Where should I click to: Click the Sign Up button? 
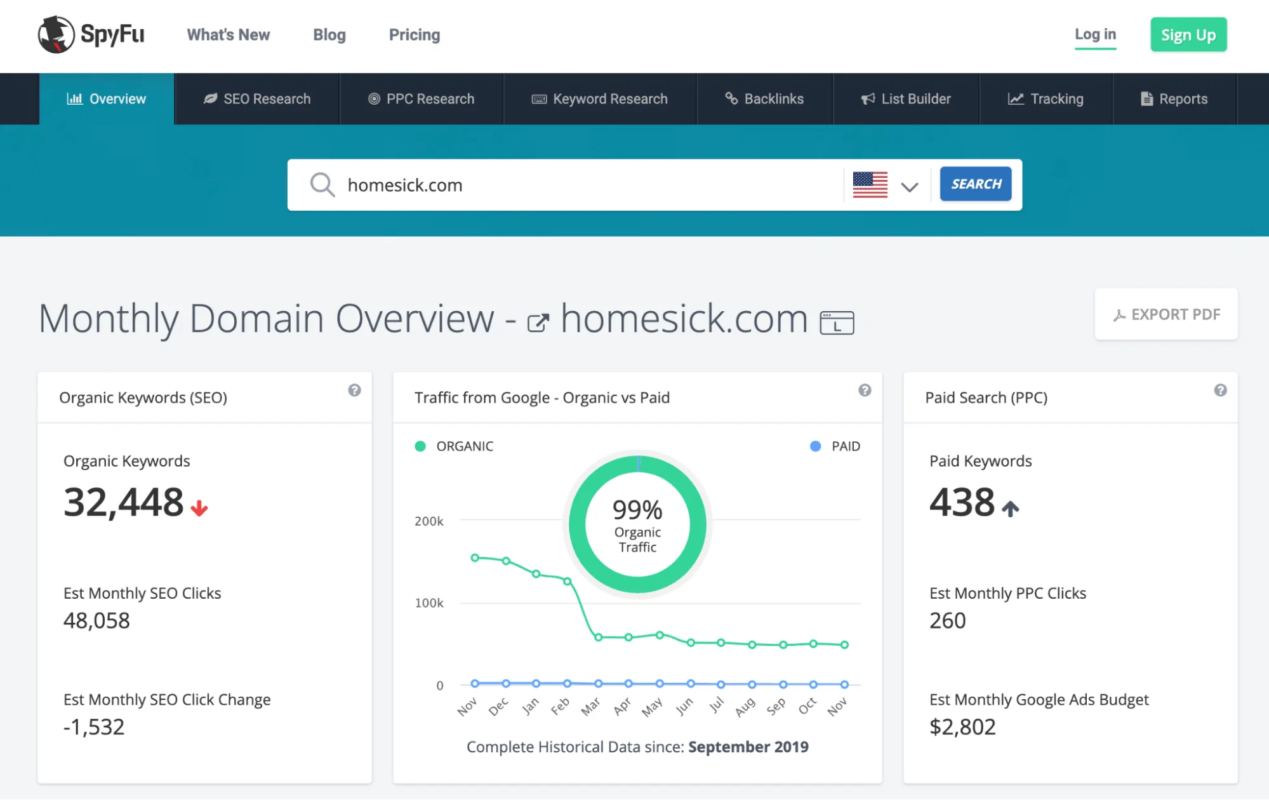(x=1188, y=35)
